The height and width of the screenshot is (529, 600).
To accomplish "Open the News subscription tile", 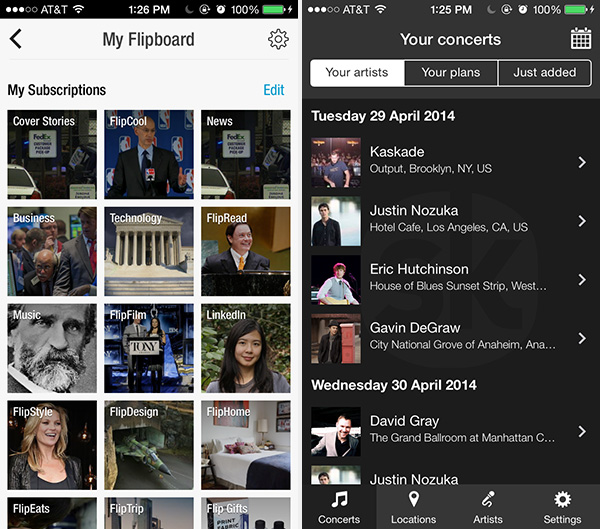I will (246, 155).
